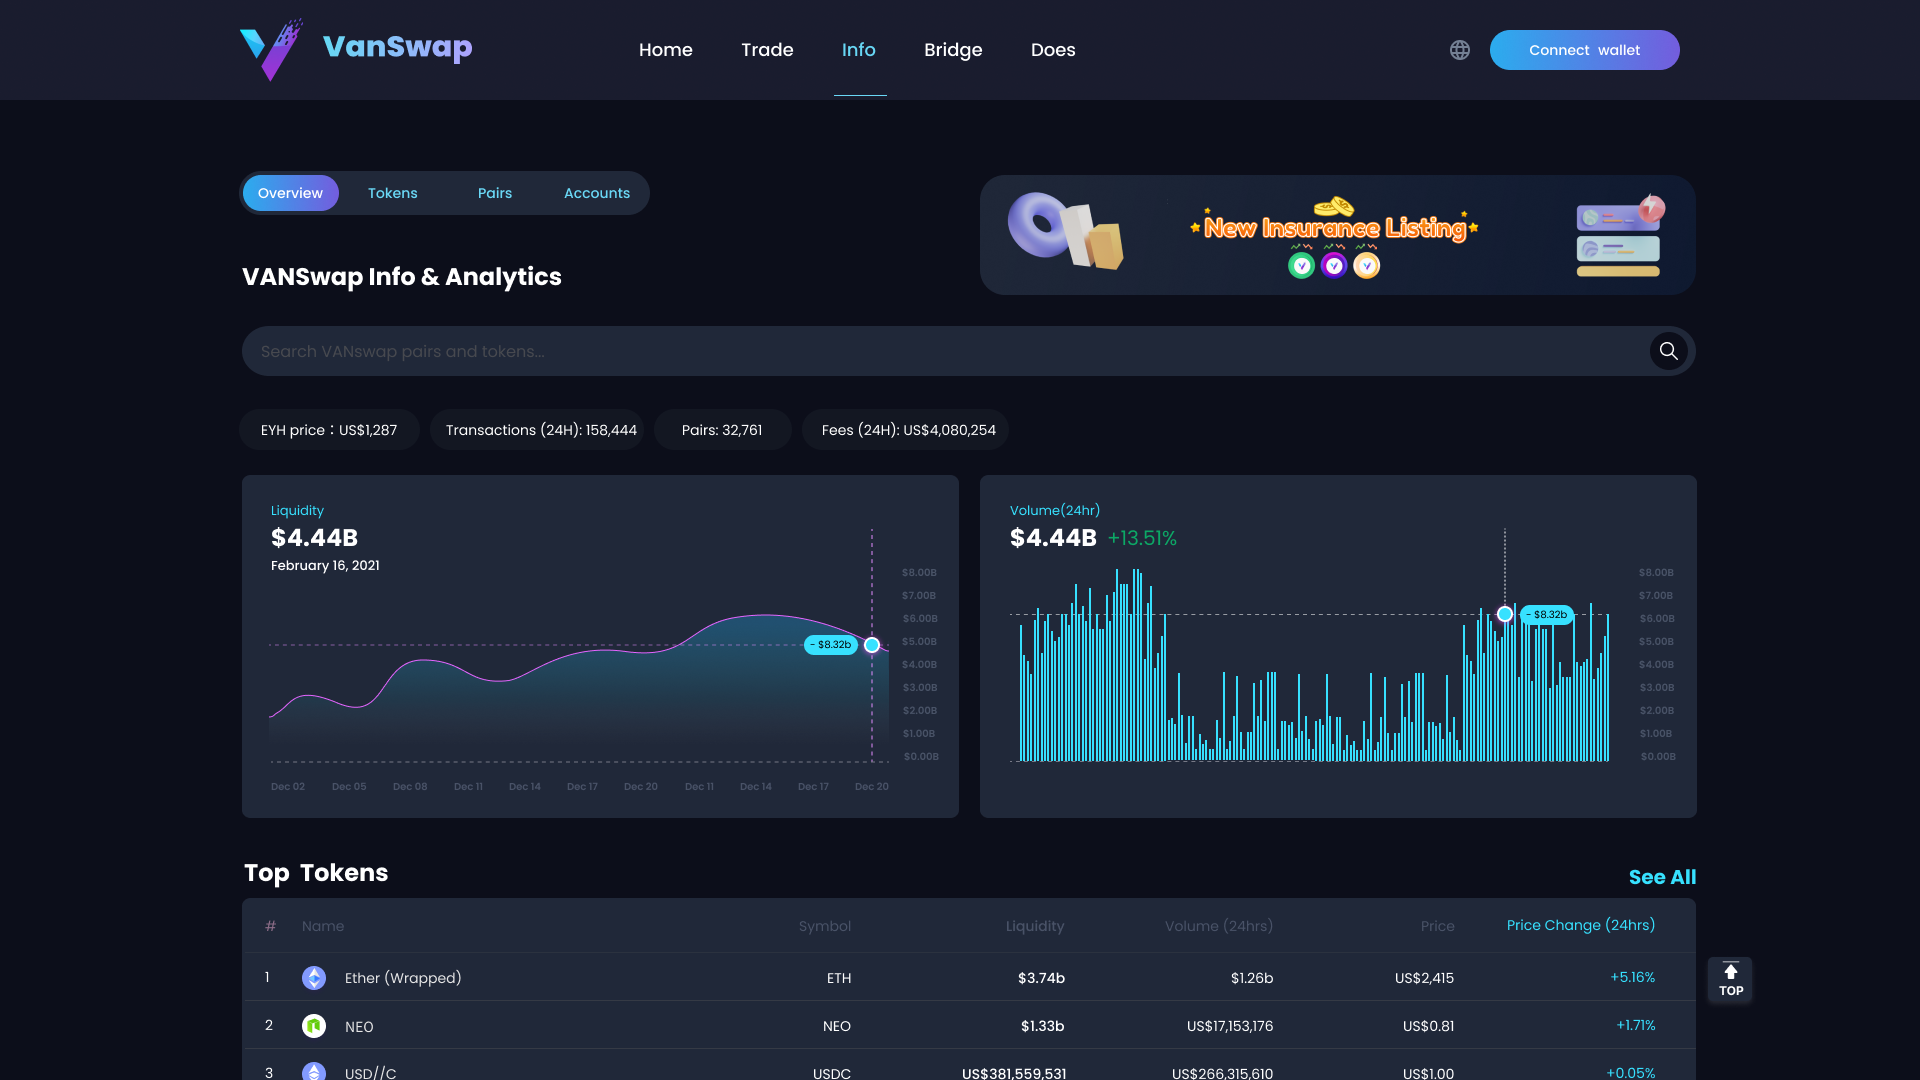Image resolution: width=1920 pixels, height=1080 pixels.
Task: Open the Trade menu item
Action: pyautogui.click(x=767, y=50)
